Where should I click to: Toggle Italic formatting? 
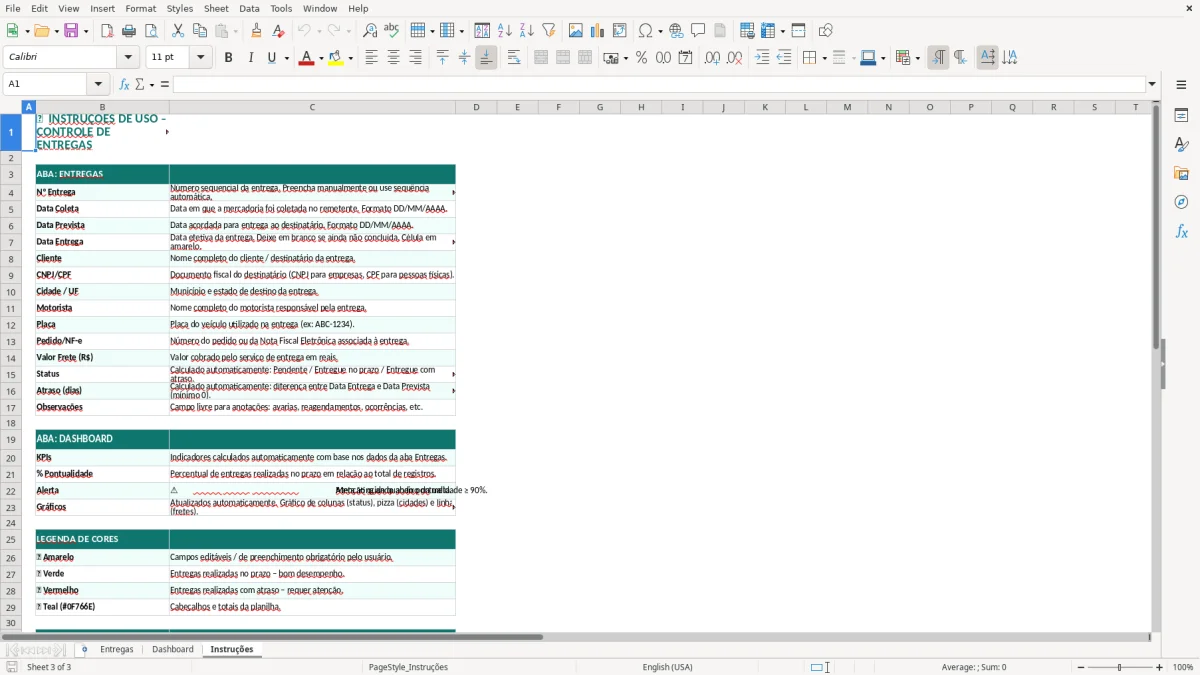point(250,58)
